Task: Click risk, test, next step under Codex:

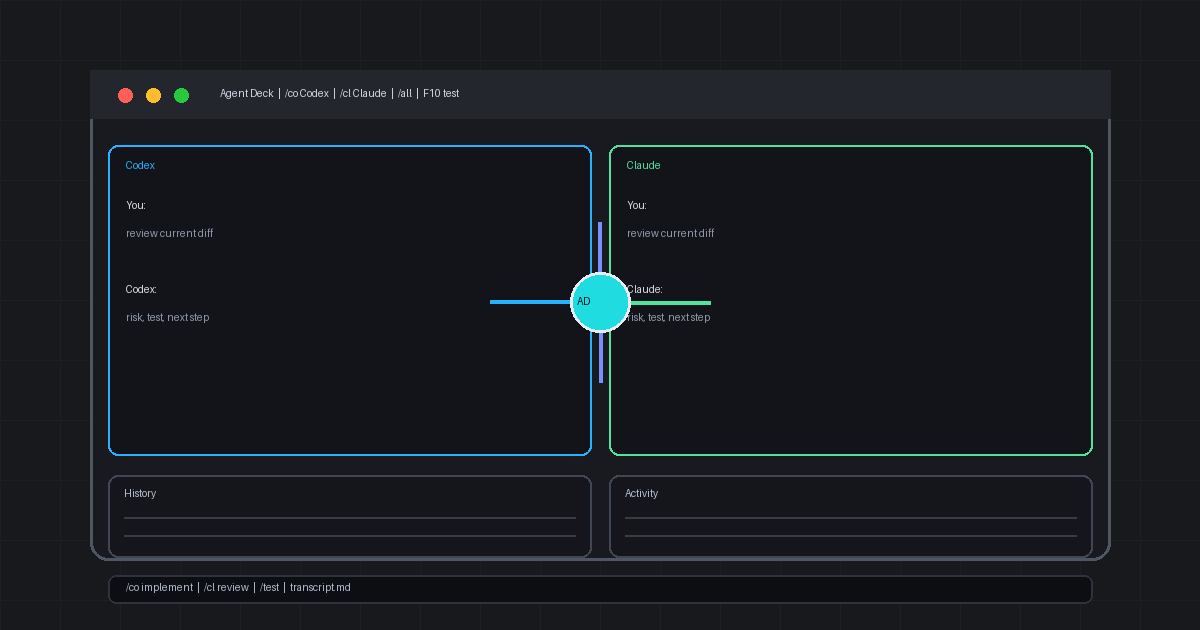Action: tap(168, 318)
